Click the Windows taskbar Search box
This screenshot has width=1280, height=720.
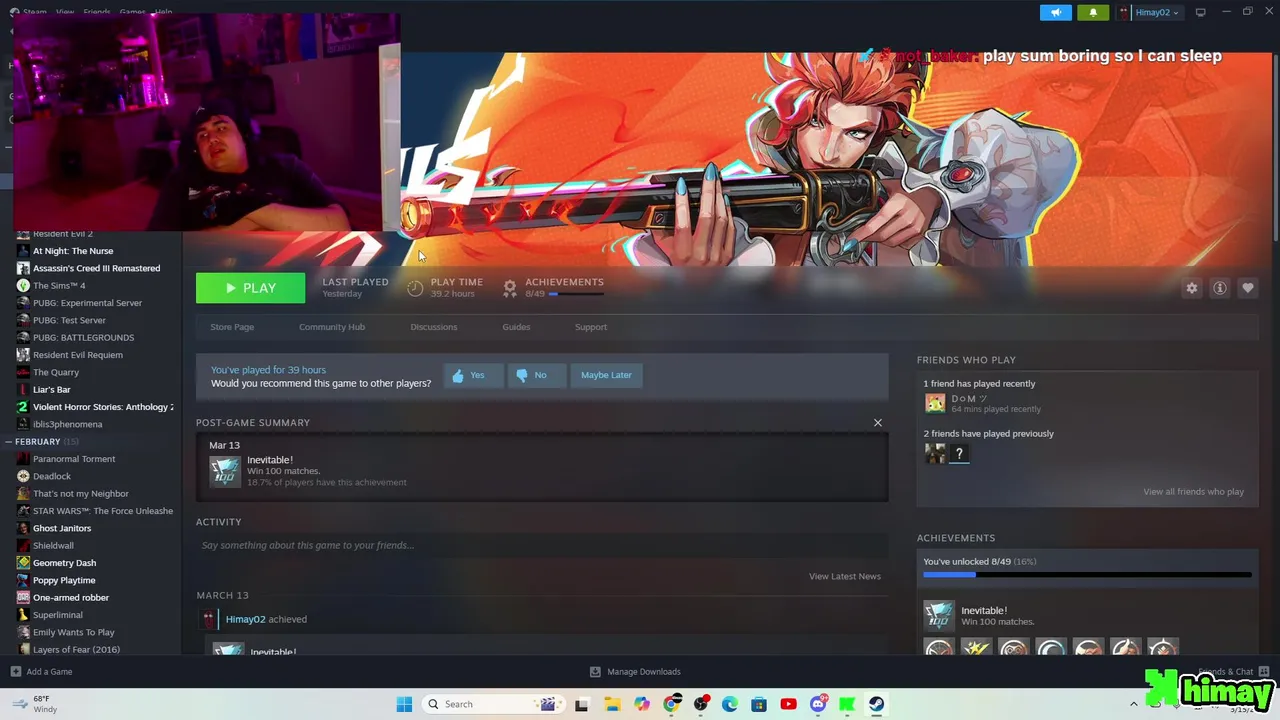(492, 704)
